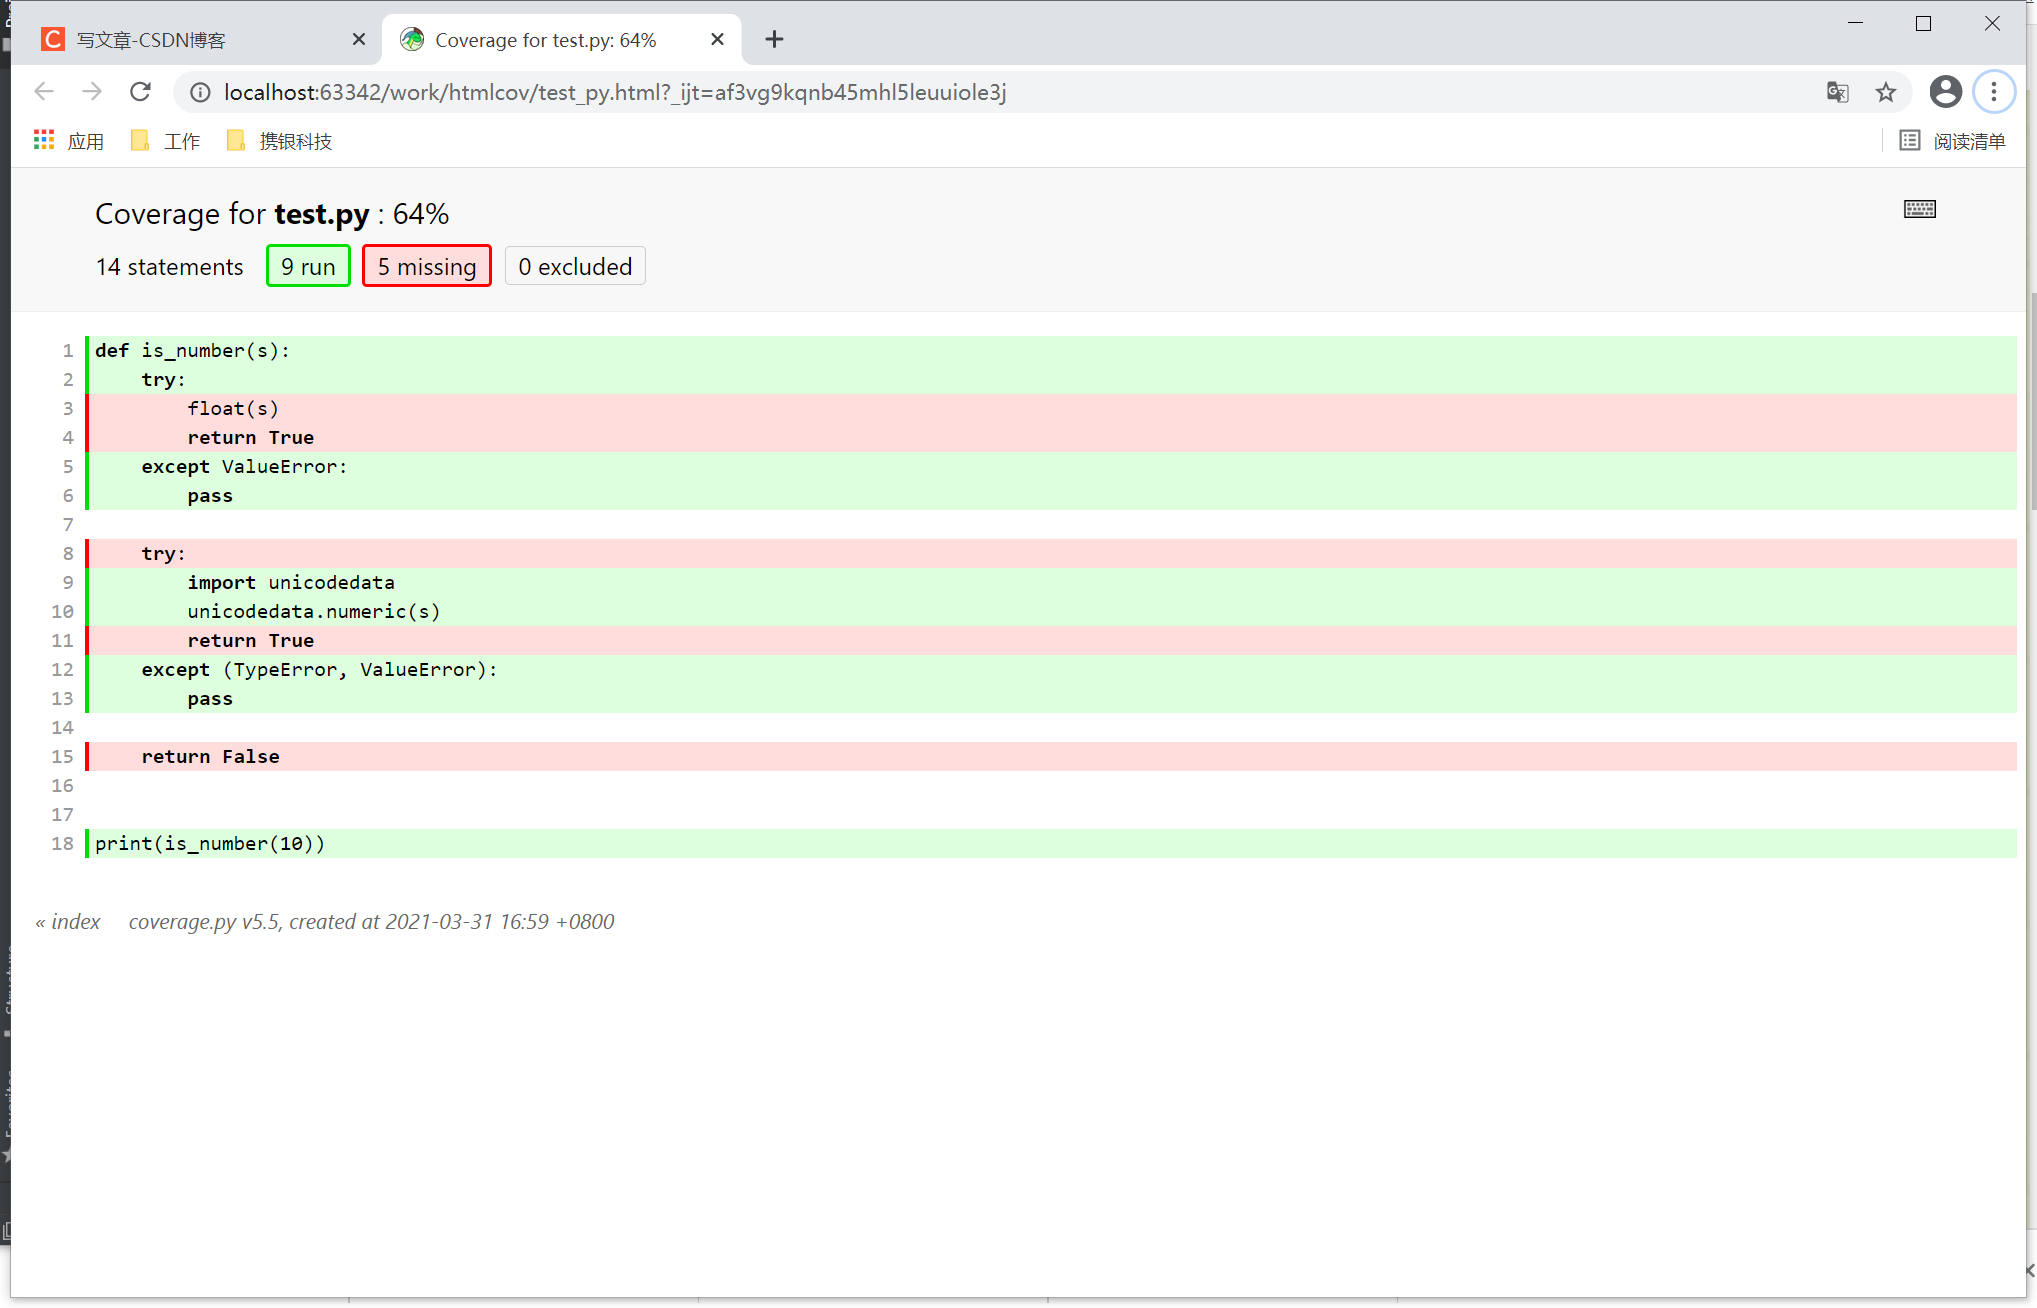Follow the « index link

coord(68,921)
